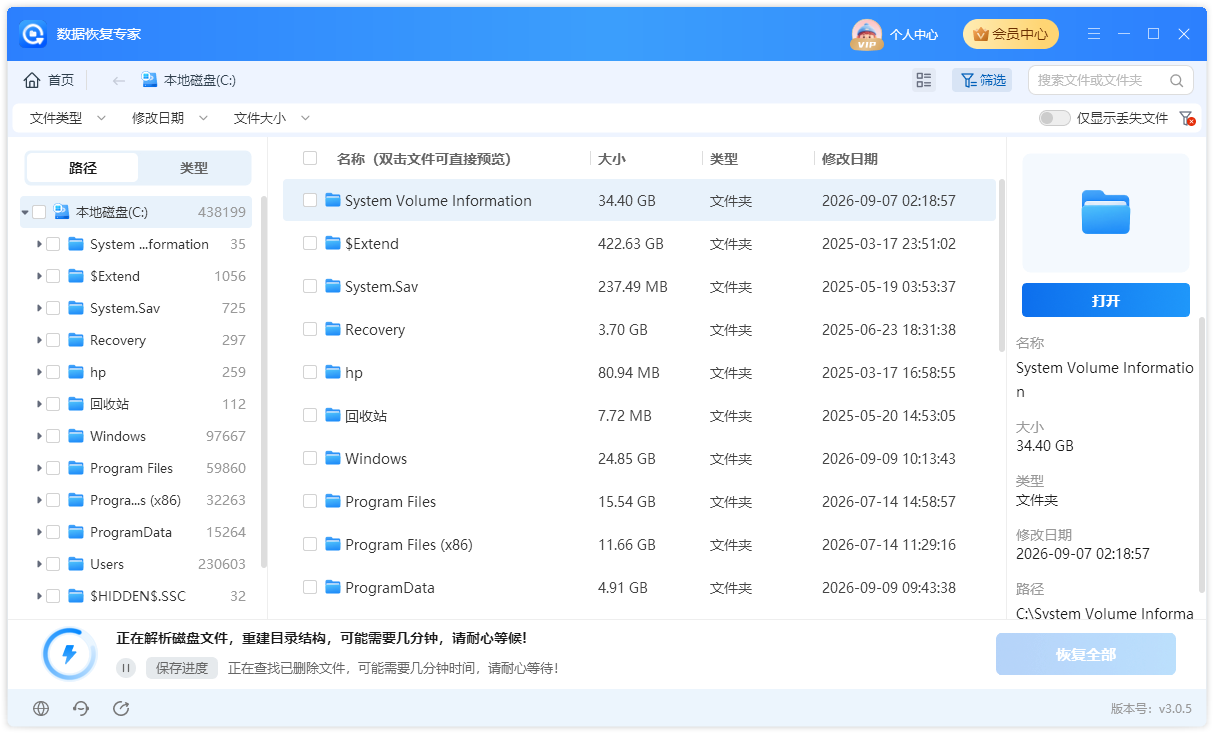
Task: Click the 保存进度 button
Action: point(182,668)
